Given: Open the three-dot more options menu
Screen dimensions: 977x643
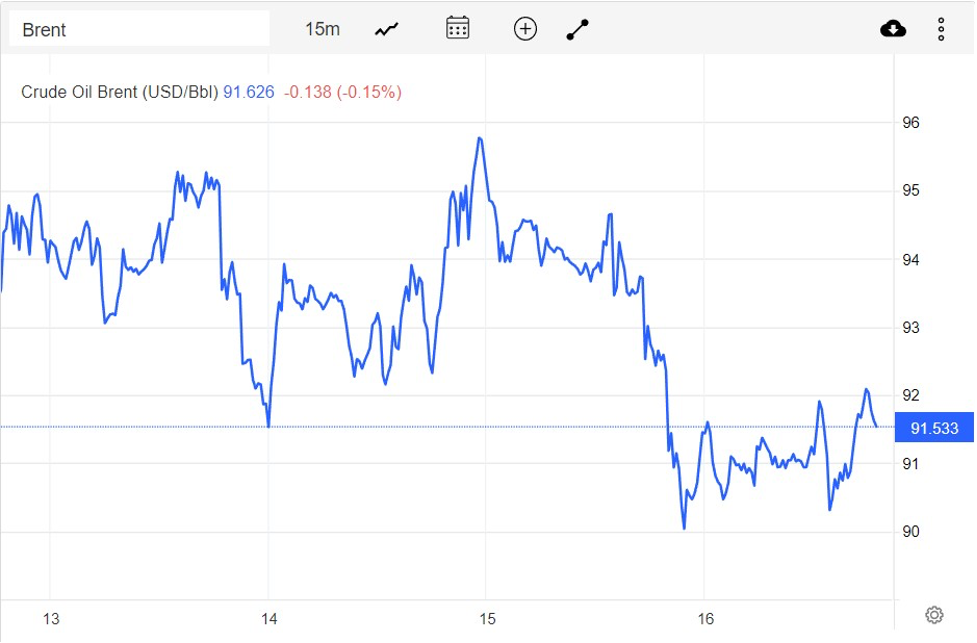Looking at the screenshot, I should pyautogui.click(x=941, y=29).
